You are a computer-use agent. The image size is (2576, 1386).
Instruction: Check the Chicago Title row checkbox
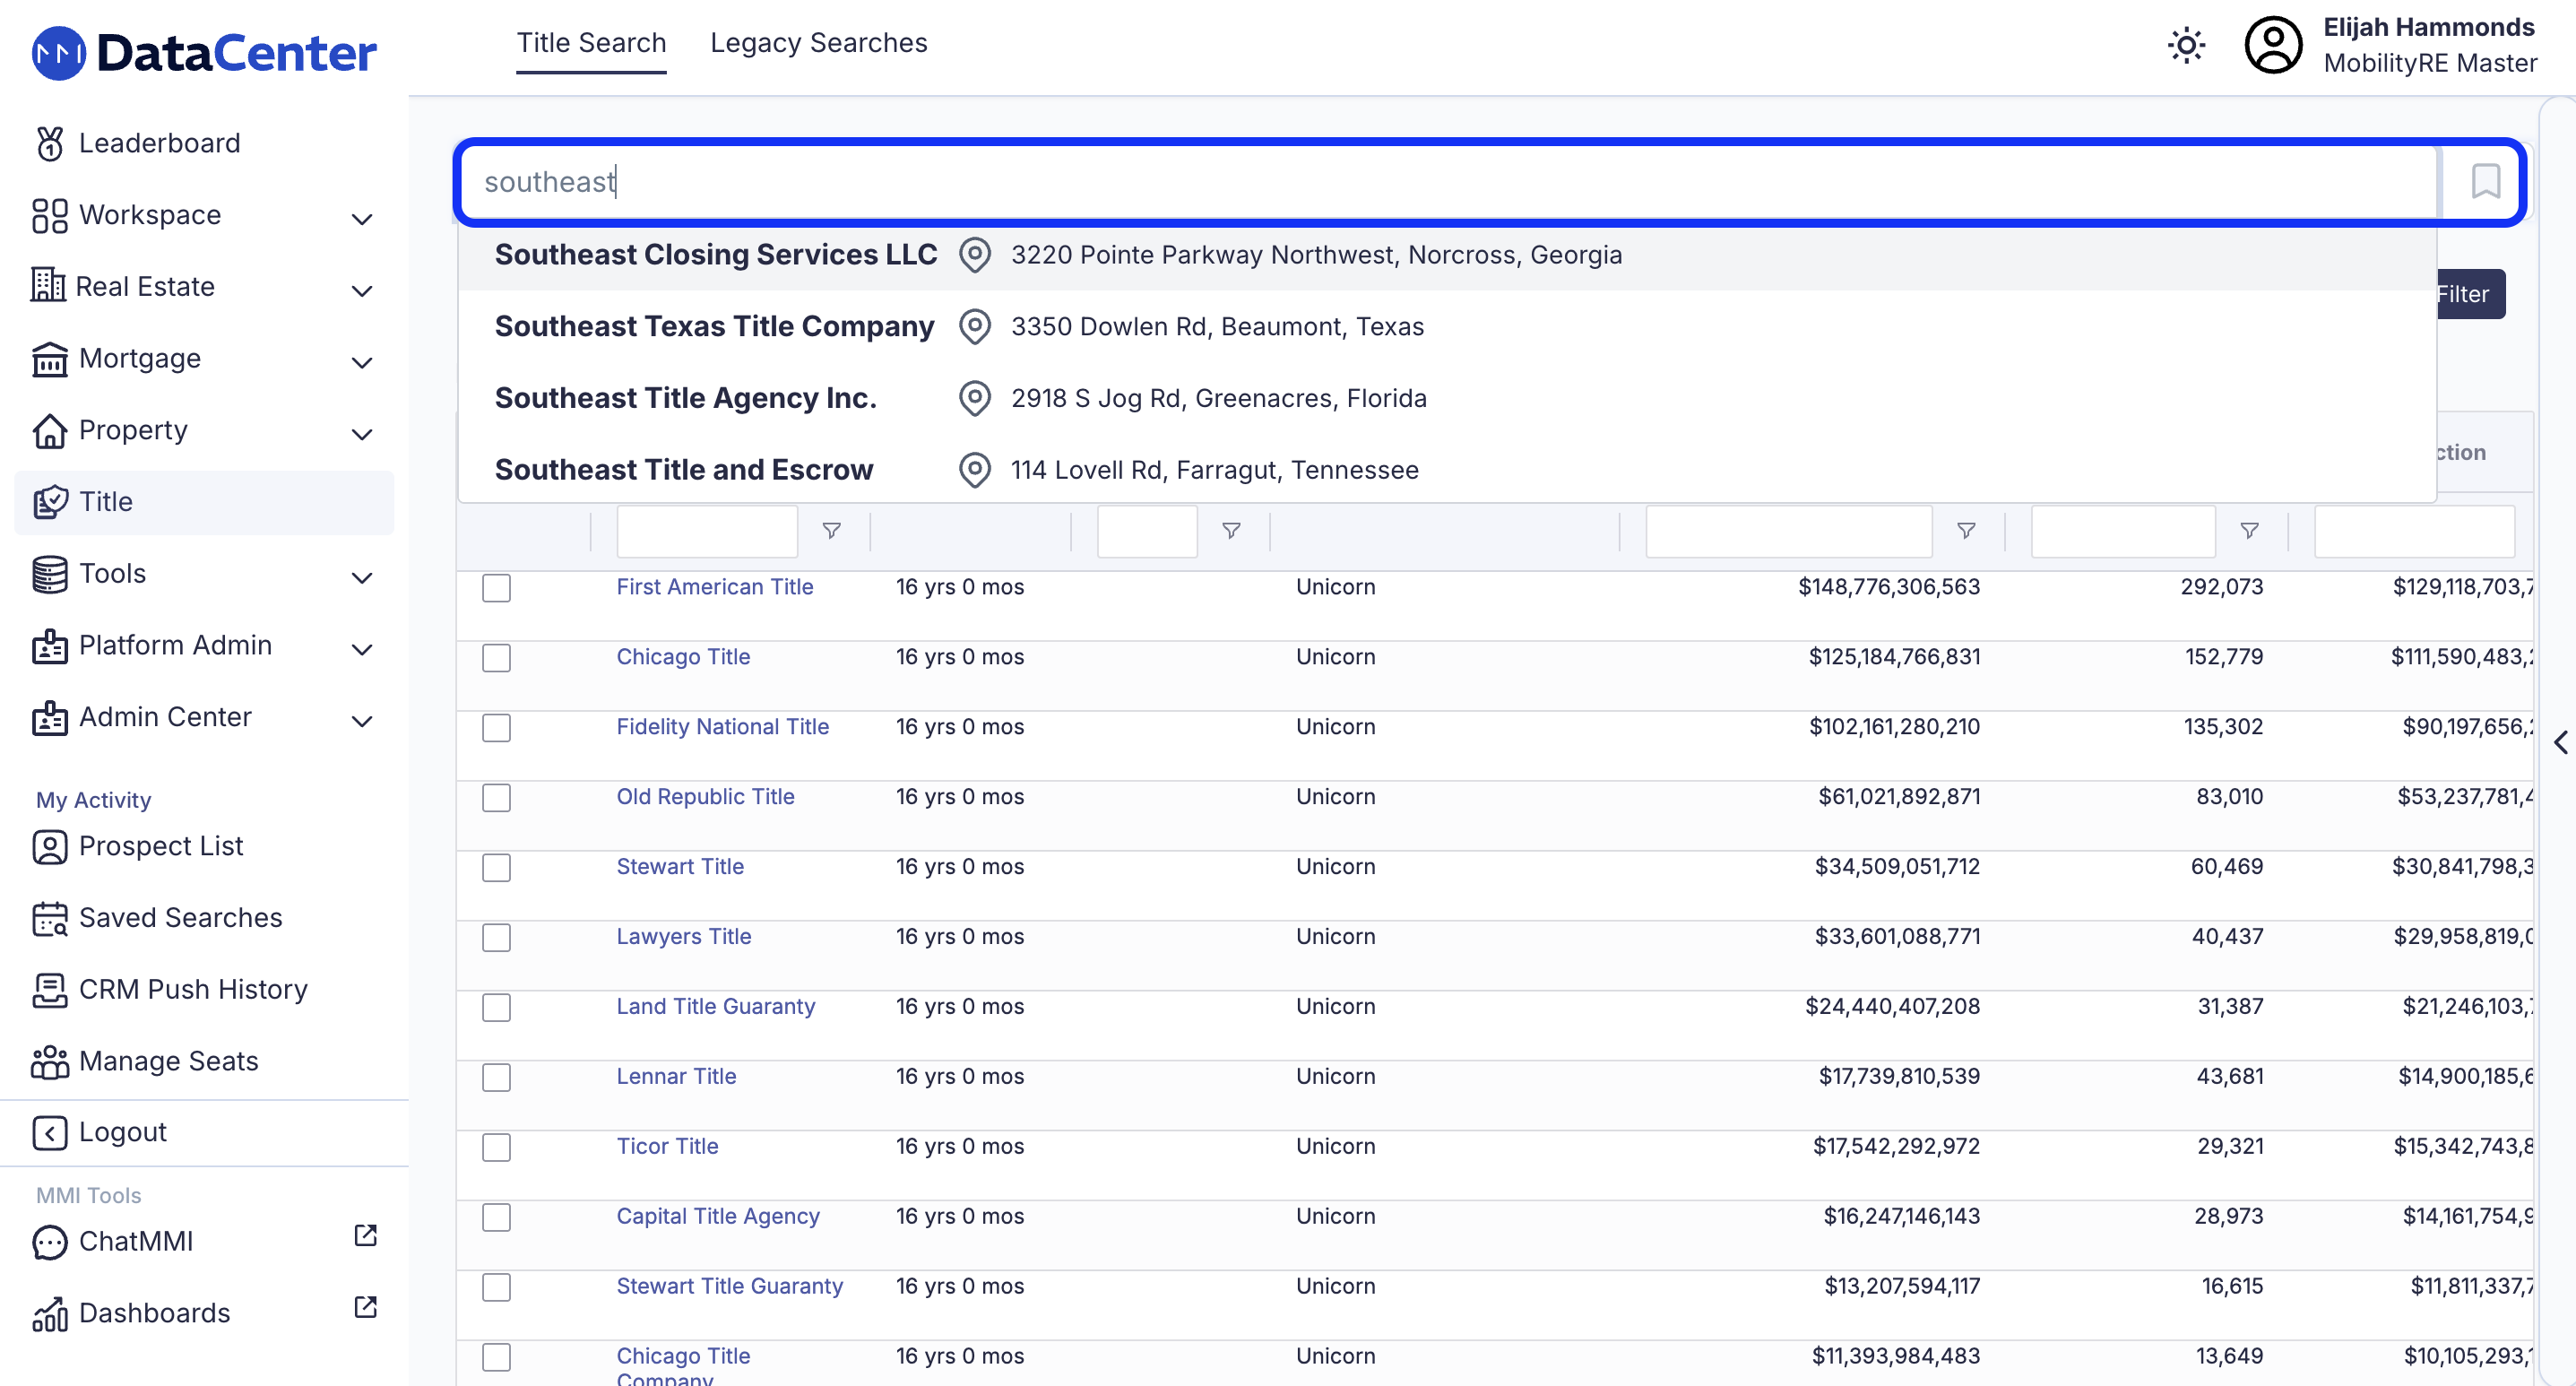click(496, 658)
